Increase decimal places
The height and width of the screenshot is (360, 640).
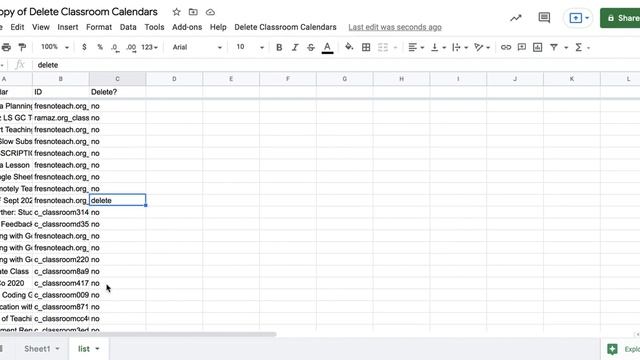coord(131,47)
